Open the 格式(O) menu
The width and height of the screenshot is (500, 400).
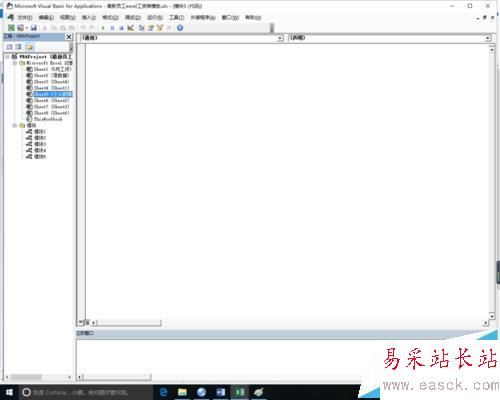point(110,17)
